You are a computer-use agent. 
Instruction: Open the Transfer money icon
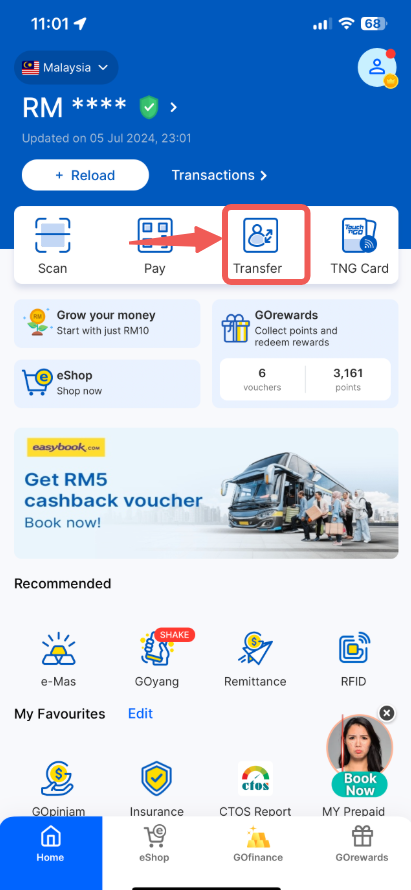pos(261,235)
